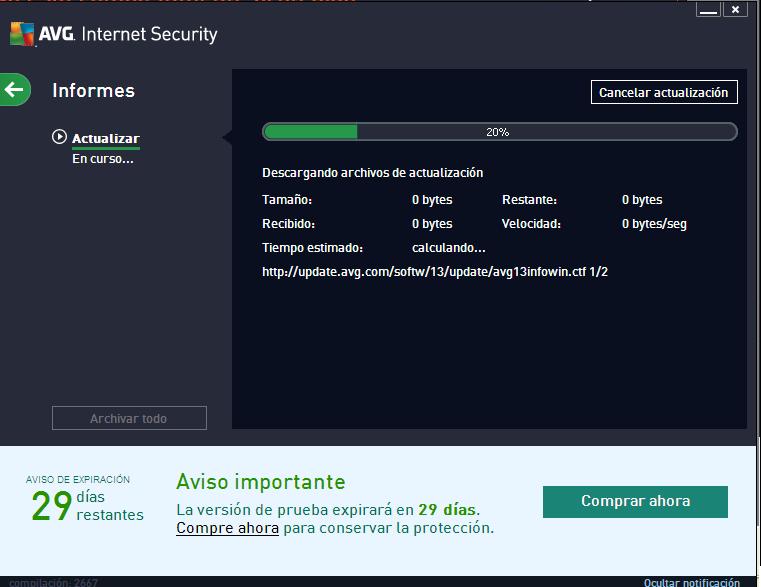Click the Aviso importante heading

click(261, 482)
